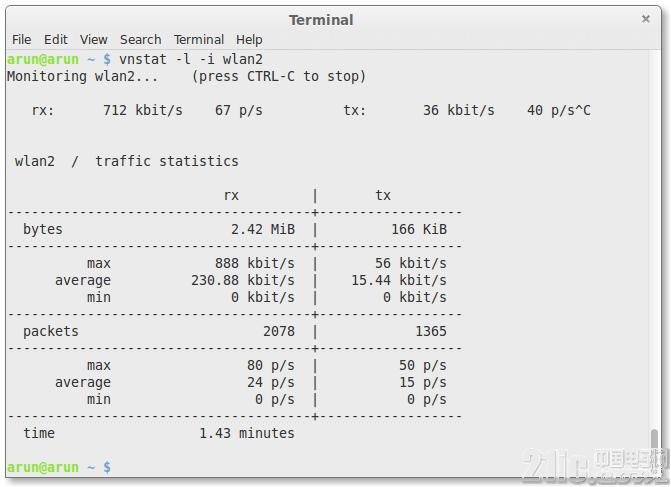Viewport: 671px width, 487px height.
Task: Open the Search menu
Action: 140,40
